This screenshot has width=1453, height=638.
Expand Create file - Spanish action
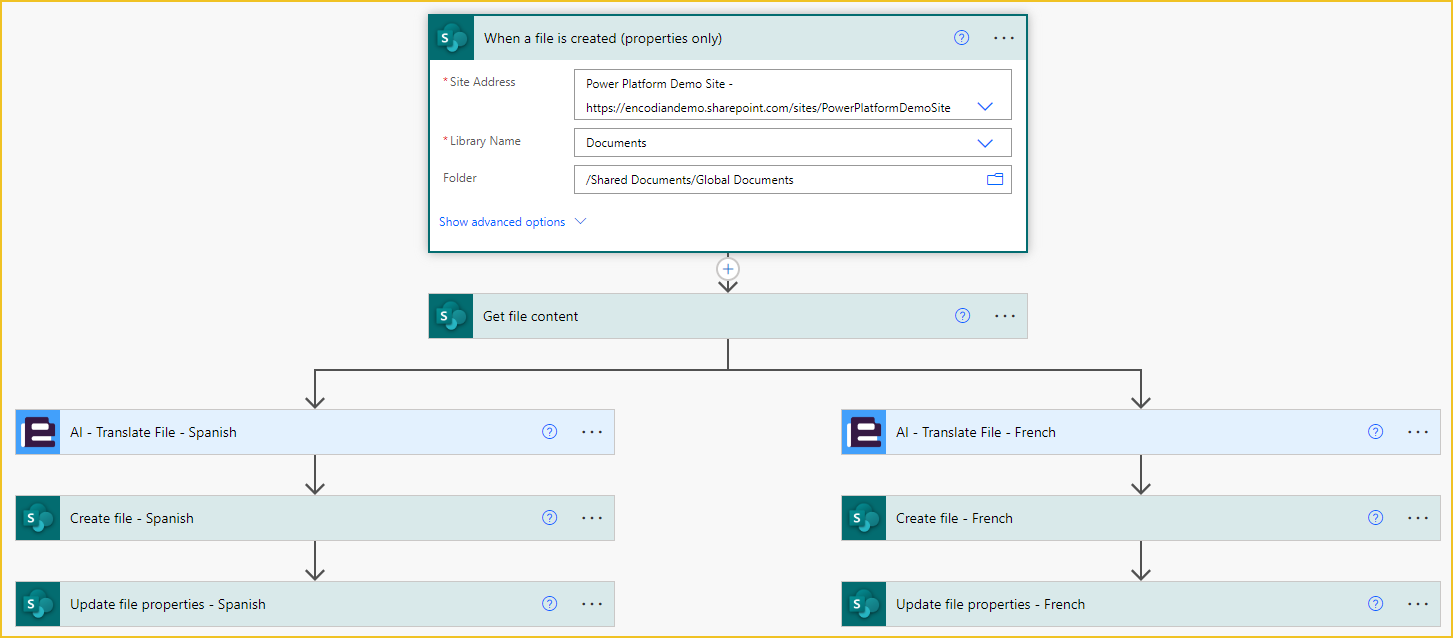pyautogui.click(x=315, y=518)
